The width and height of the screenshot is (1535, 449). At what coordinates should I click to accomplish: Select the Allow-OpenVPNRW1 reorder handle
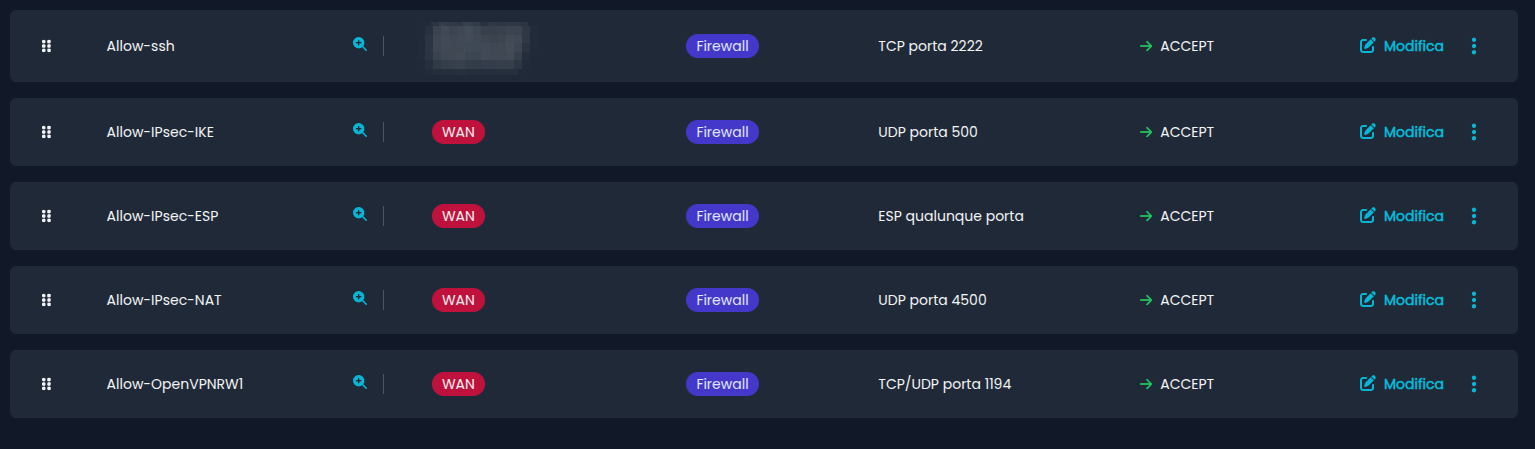[46, 384]
